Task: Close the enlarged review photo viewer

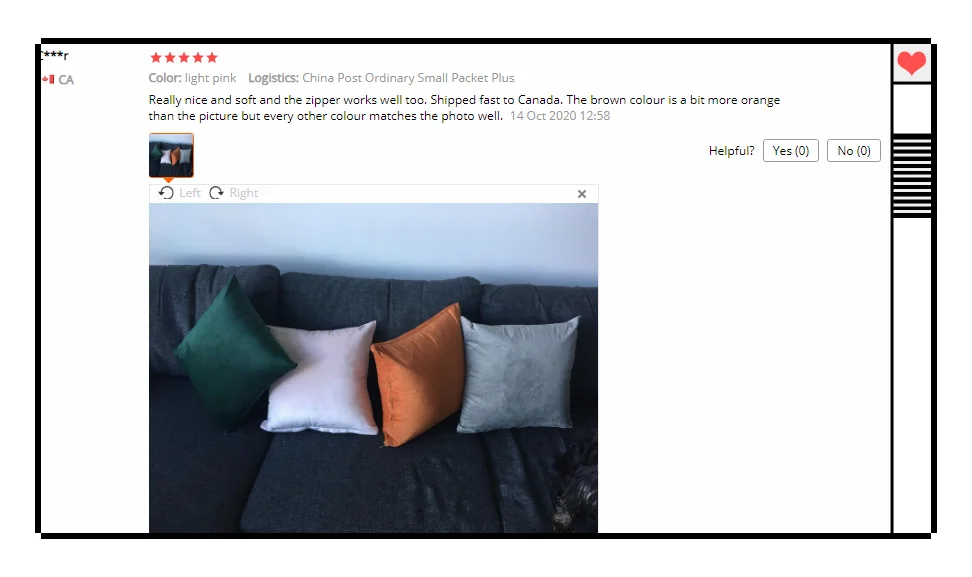Action: (581, 194)
